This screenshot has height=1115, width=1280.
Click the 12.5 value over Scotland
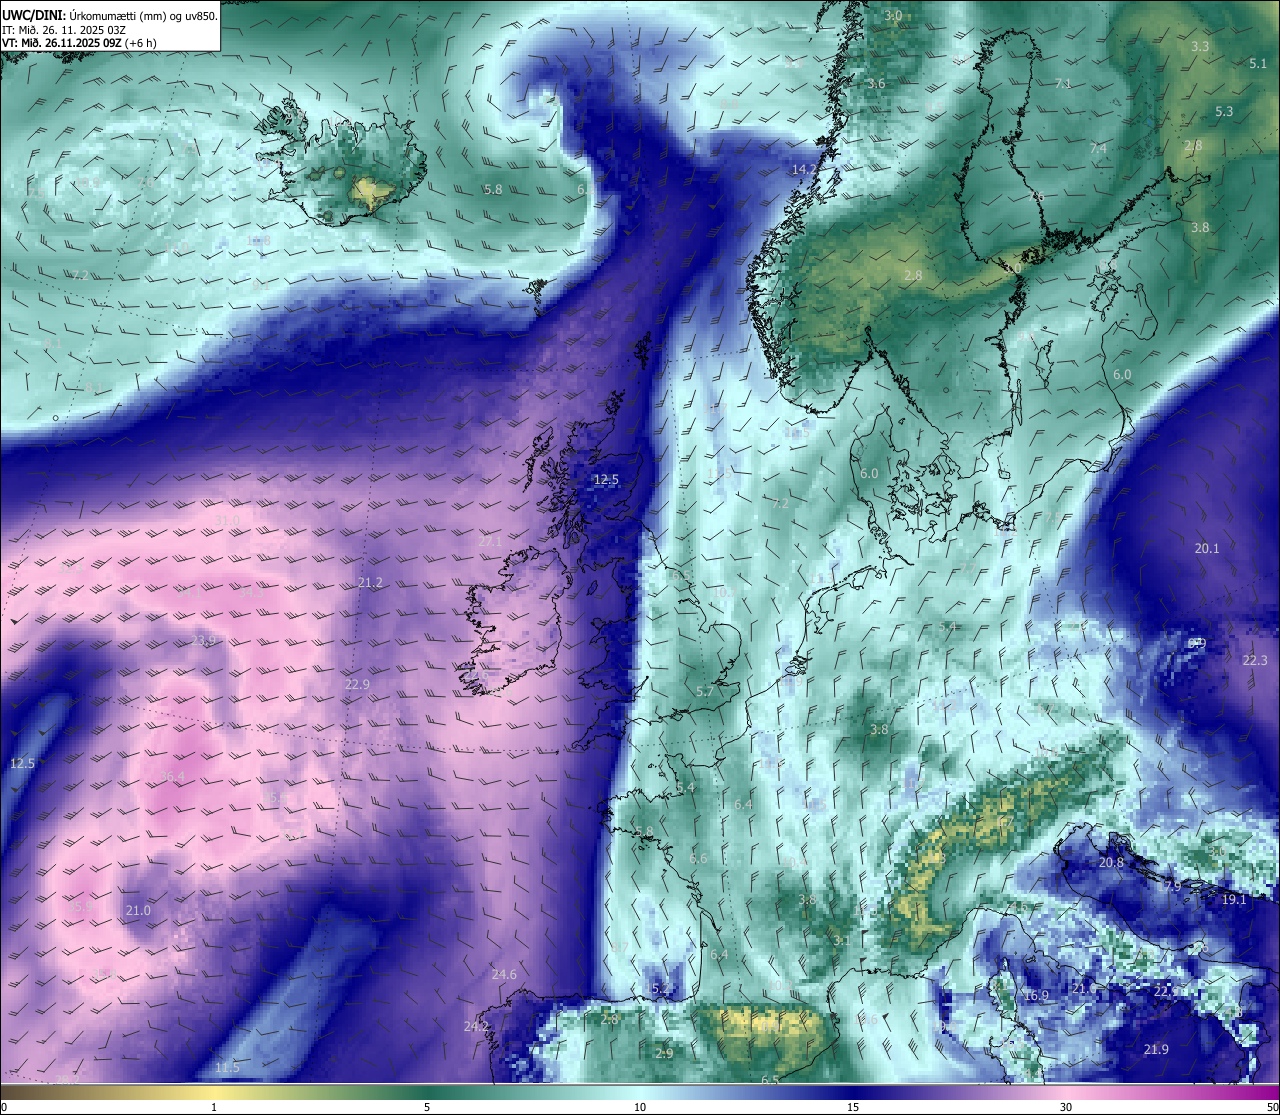coord(606,480)
